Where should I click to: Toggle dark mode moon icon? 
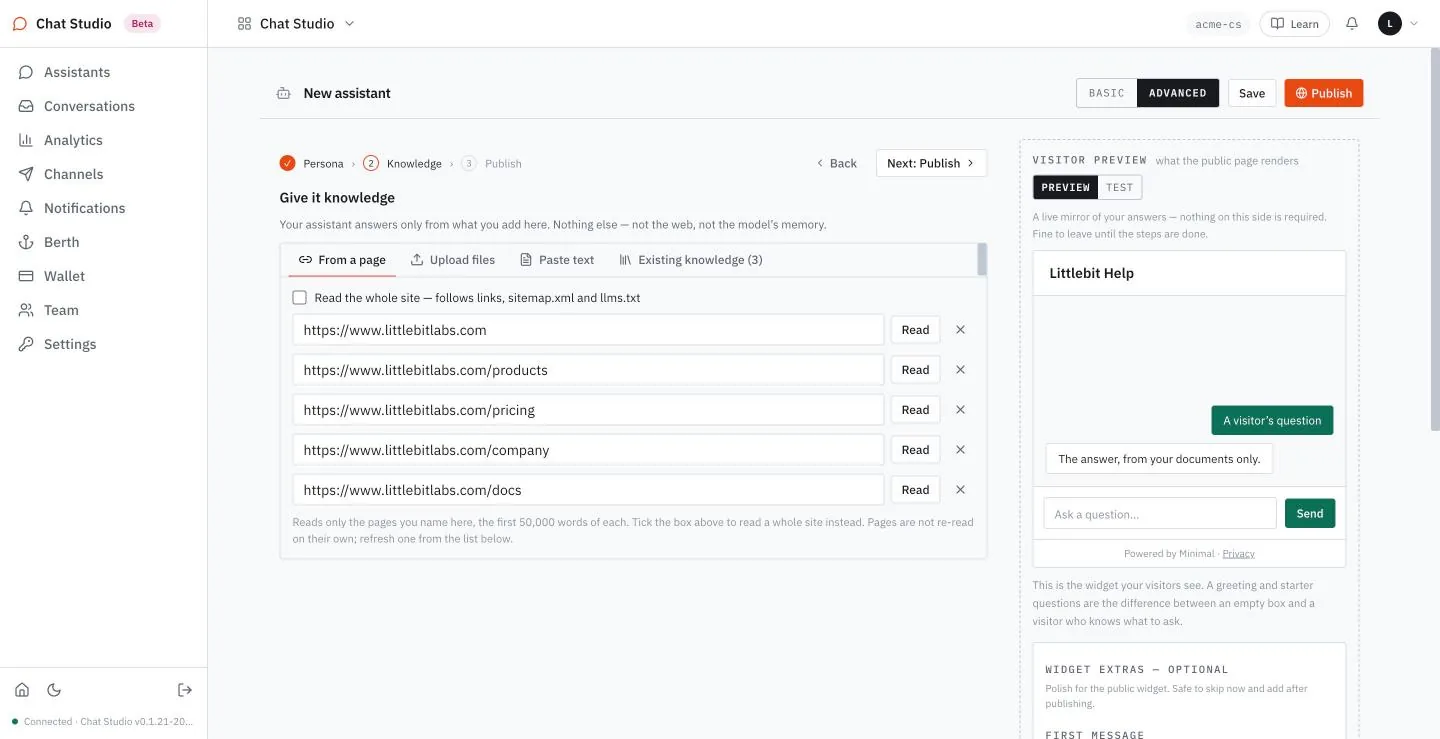pos(54,690)
